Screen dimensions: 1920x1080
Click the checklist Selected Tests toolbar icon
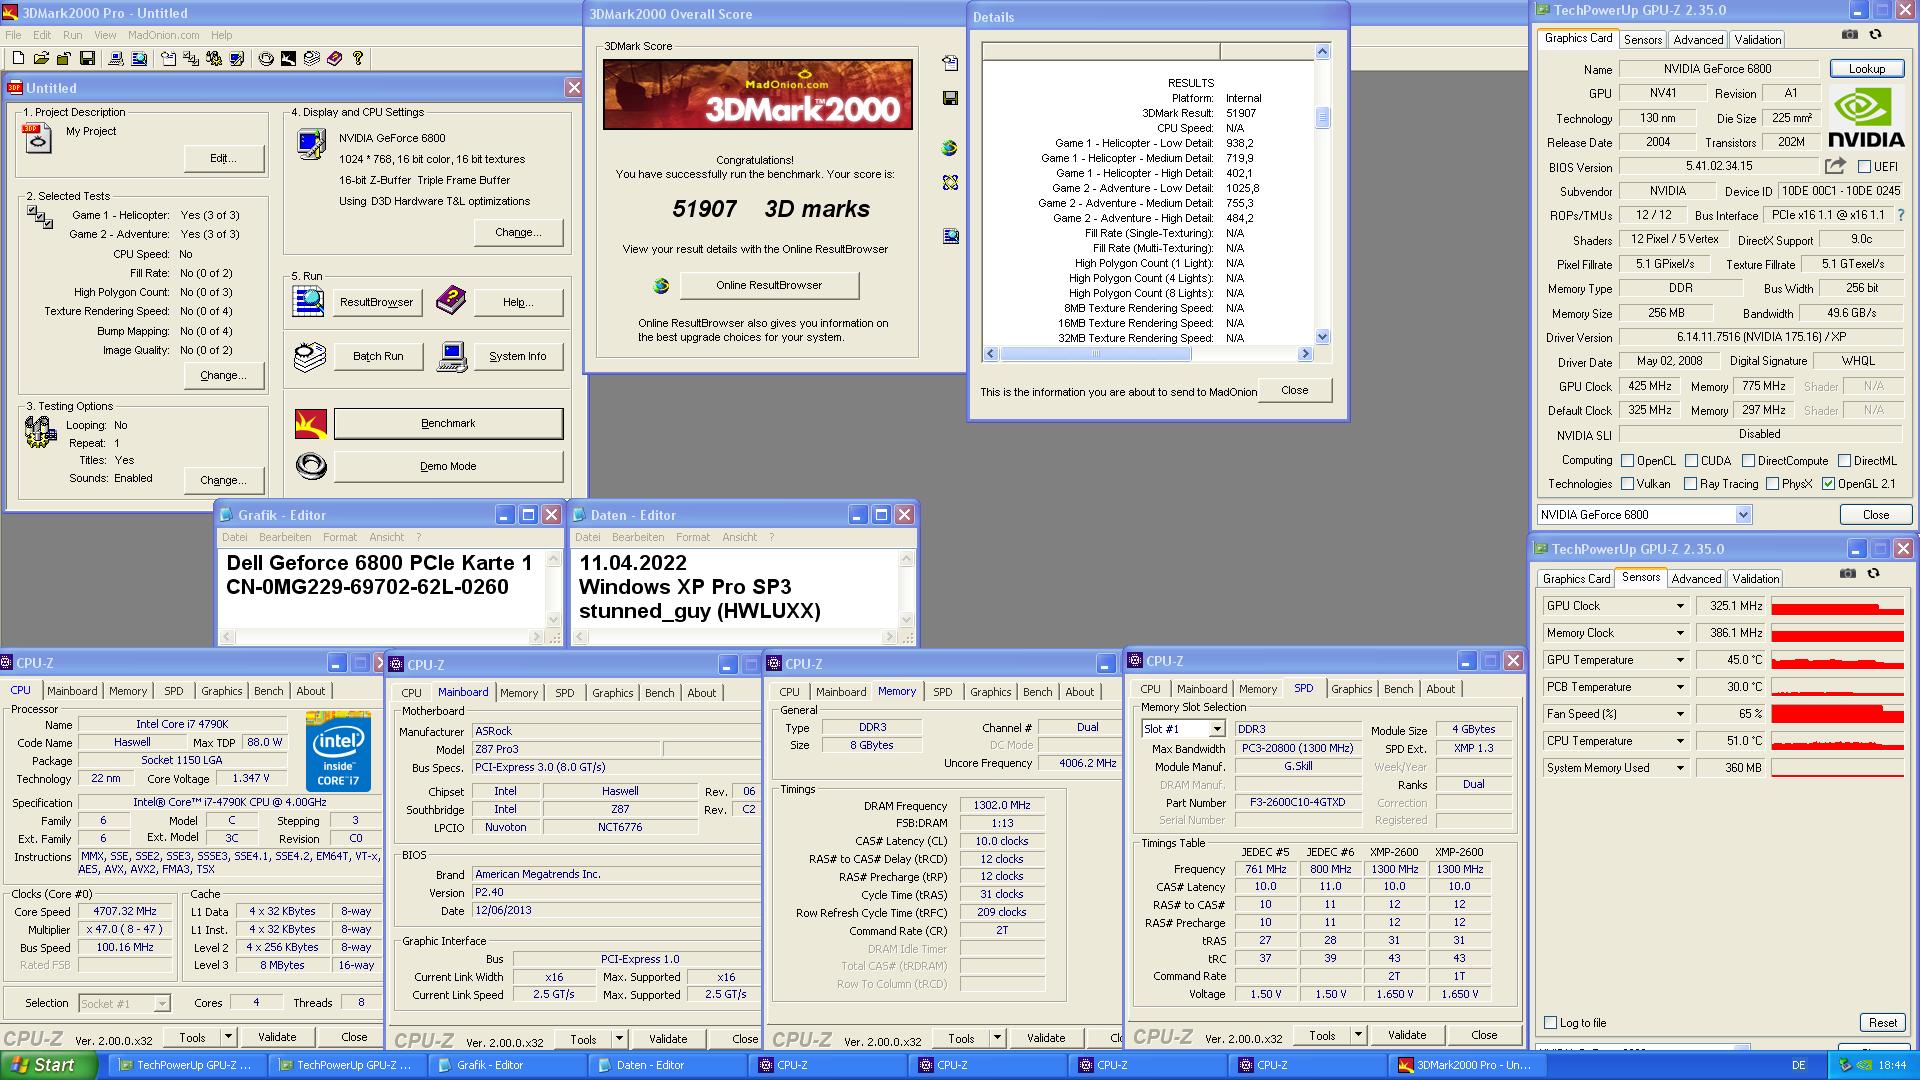[x=191, y=59]
